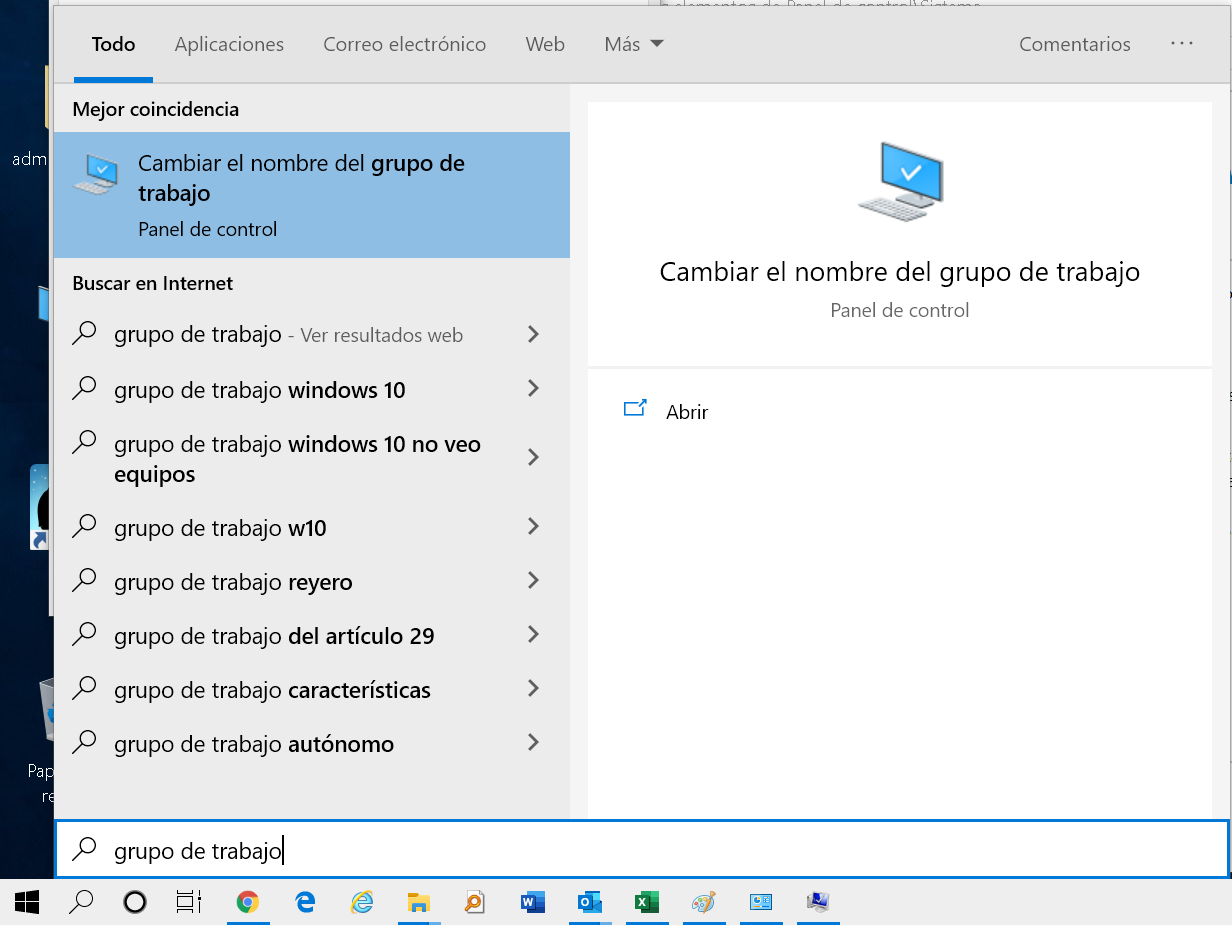The height and width of the screenshot is (935, 1232).
Task: Start Microsoft Excel from the taskbar
Action: pos(647,902)
